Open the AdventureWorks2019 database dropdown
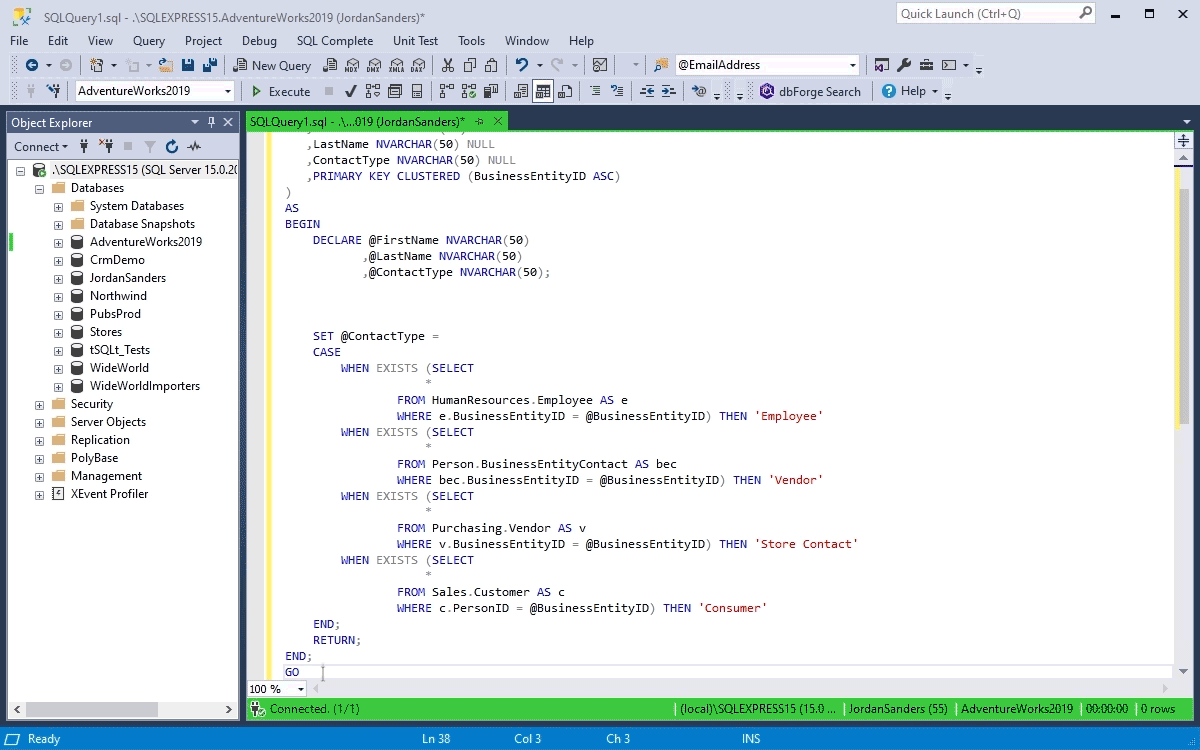This screenshot has width=1200, height=750. click(x=228, y=91)
